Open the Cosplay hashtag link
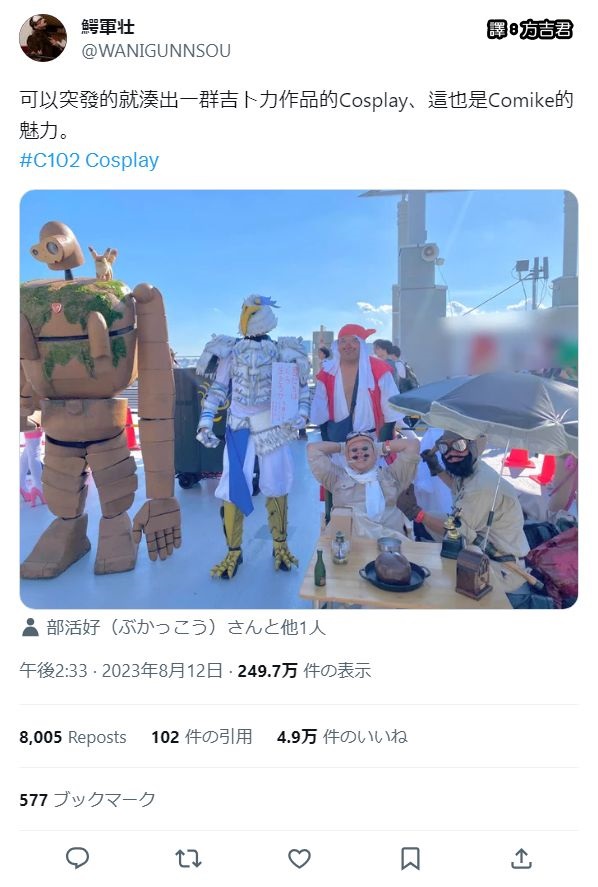This screenshot has width=598, height=887. point(122,160)
